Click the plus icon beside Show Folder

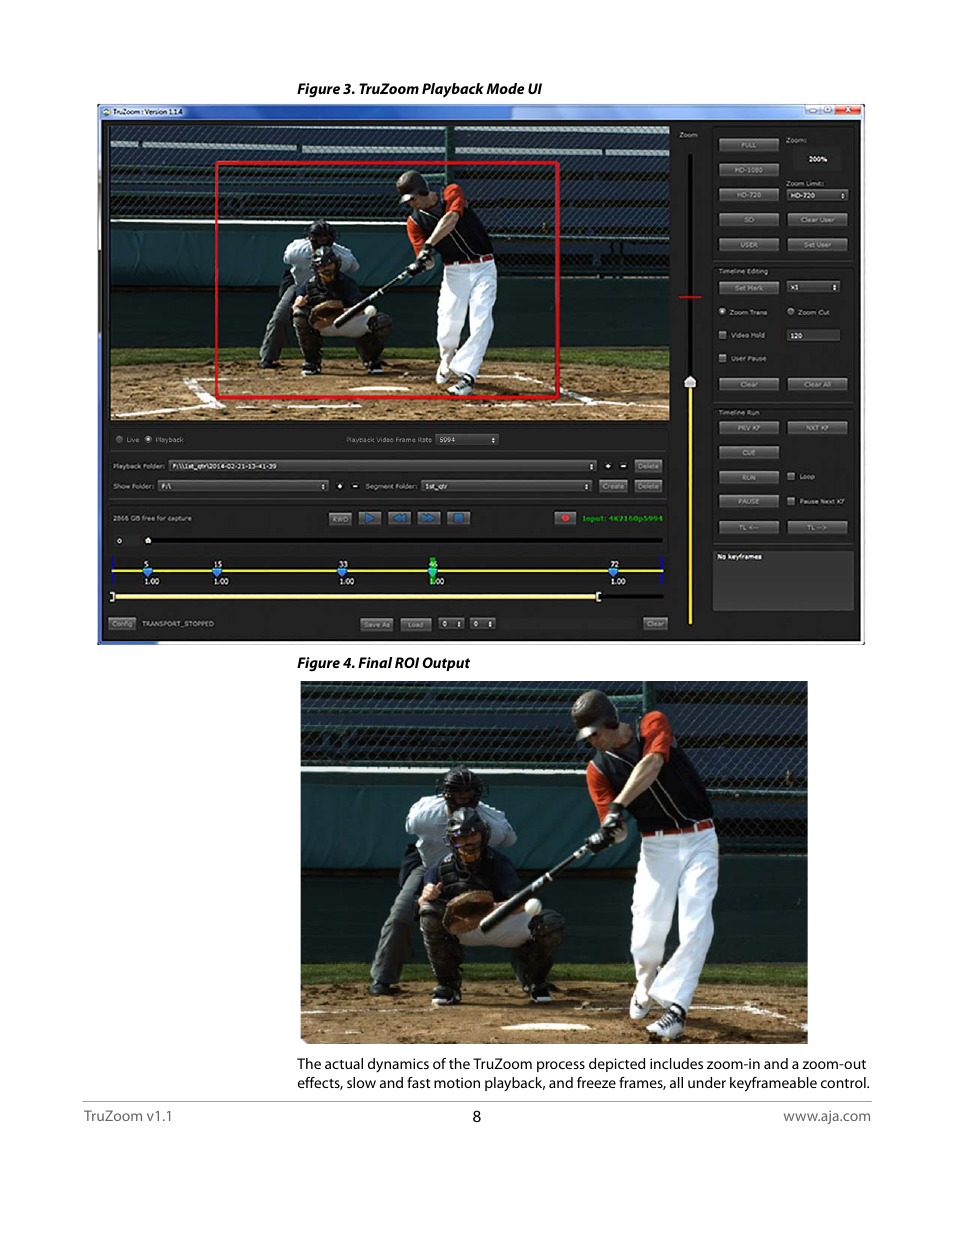click(340, 486)
